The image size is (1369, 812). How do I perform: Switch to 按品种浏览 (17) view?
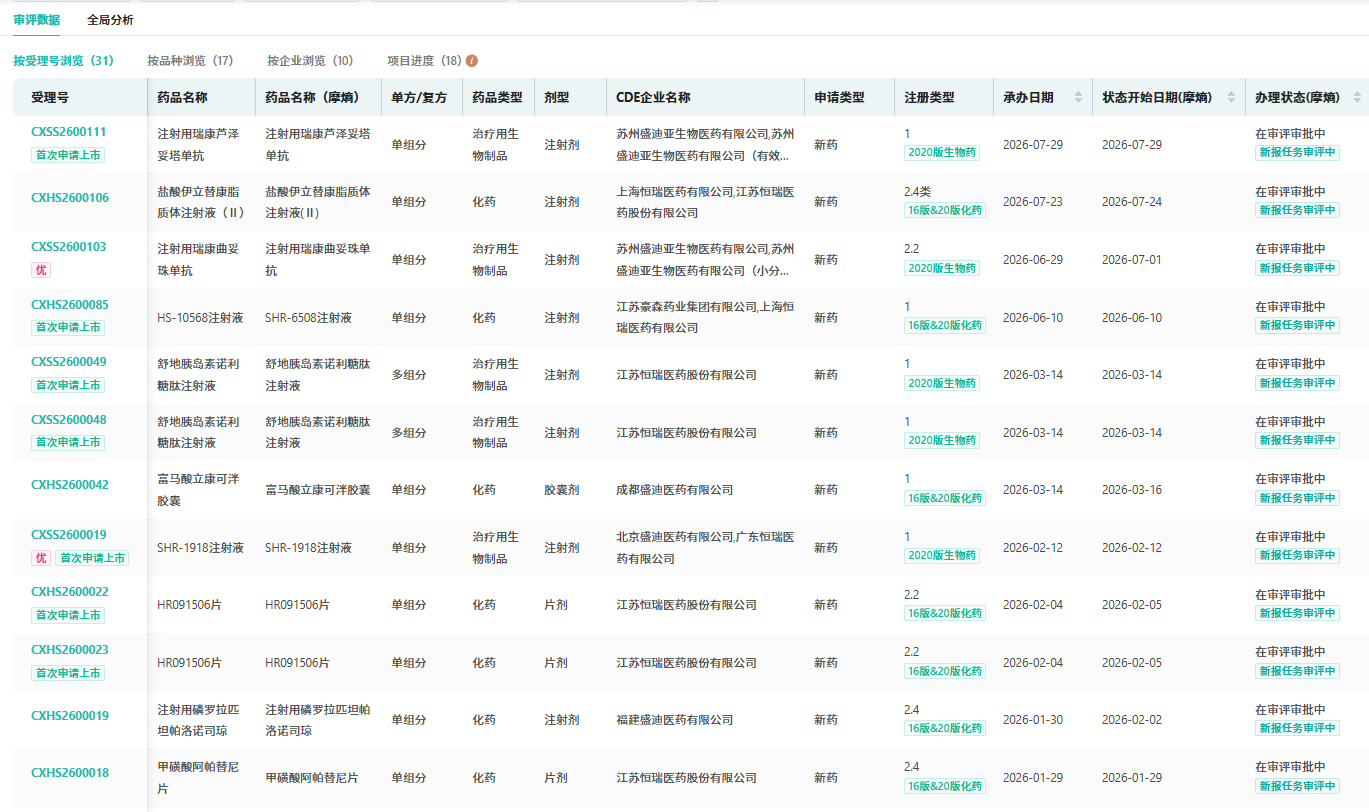pyautogui.click(x=190, y=61)
